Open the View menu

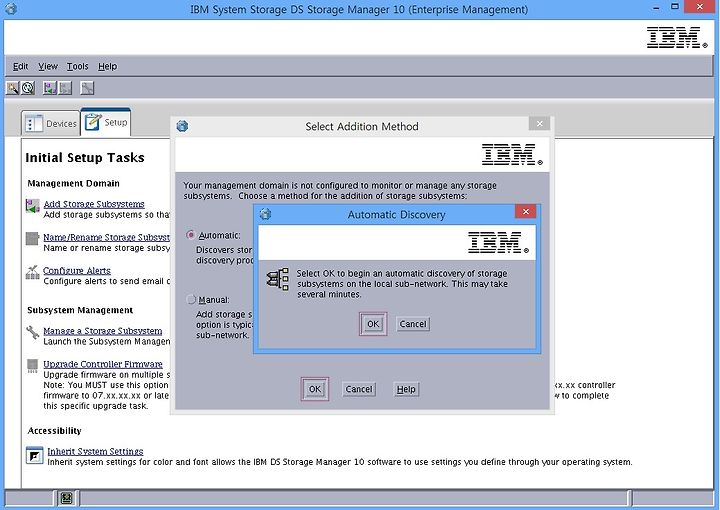click(x=48, y=66)
